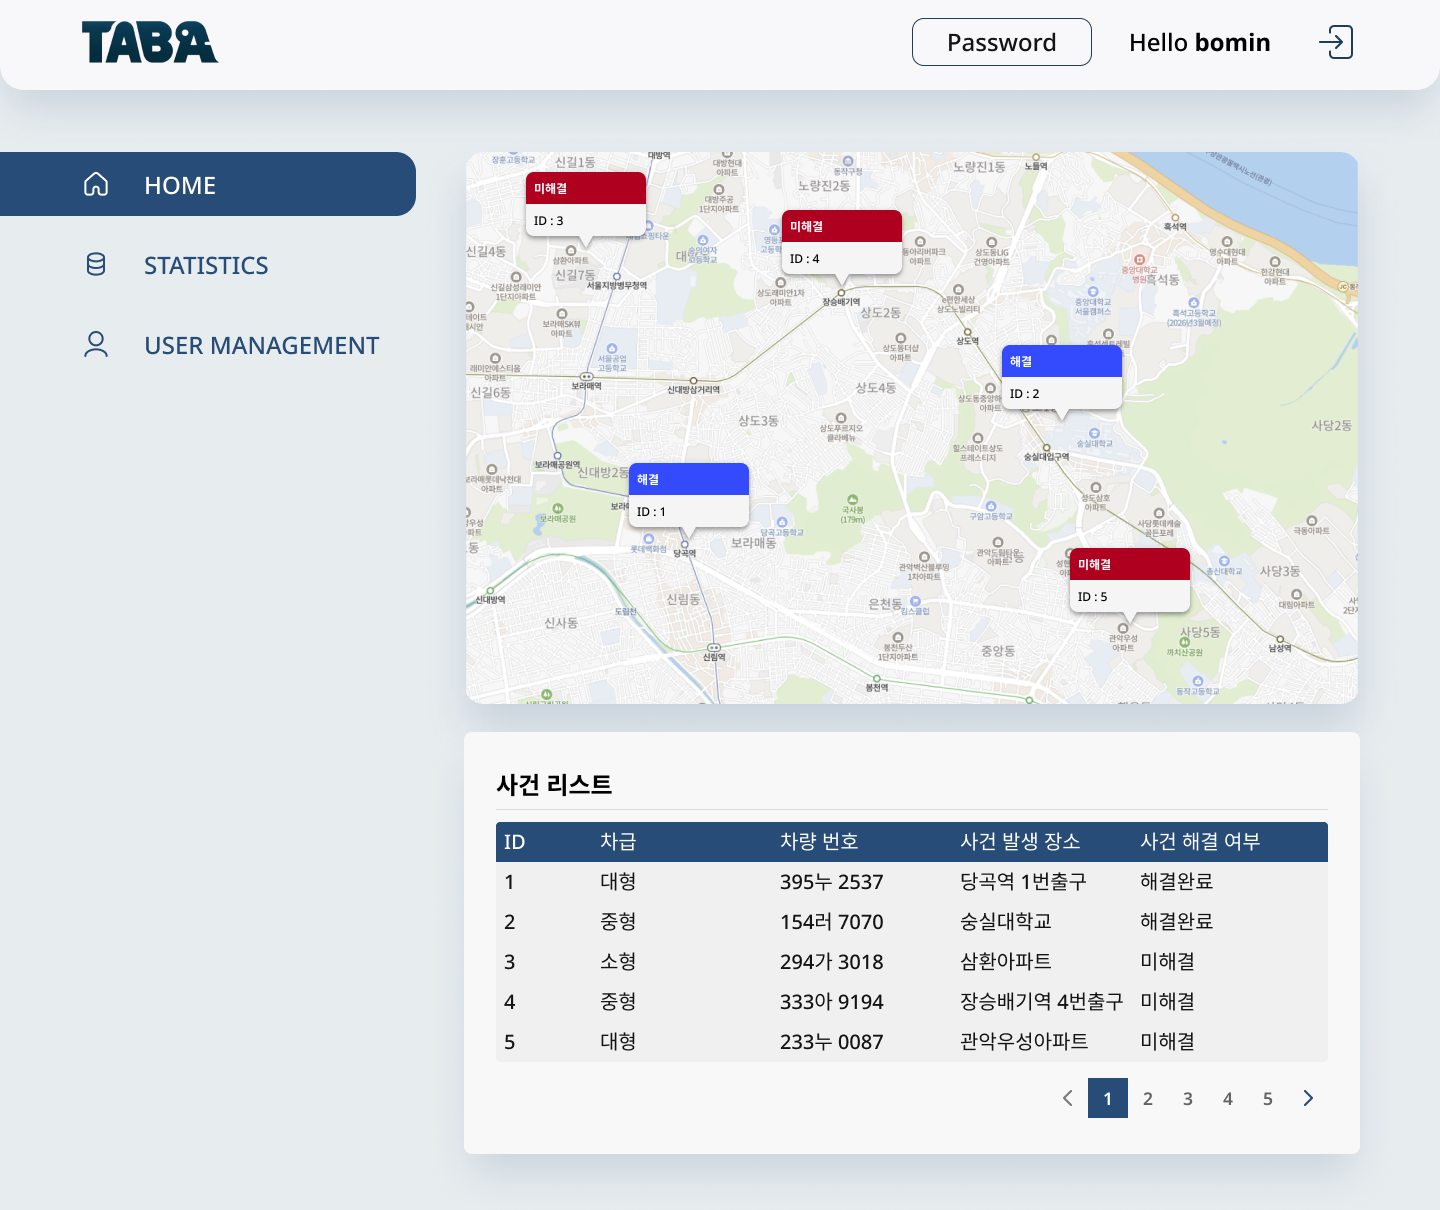This screenshot has width=1440, height=1210.
Task: Open the USER MANAGEMENT menu item
Action: click(x=261, y=345)
